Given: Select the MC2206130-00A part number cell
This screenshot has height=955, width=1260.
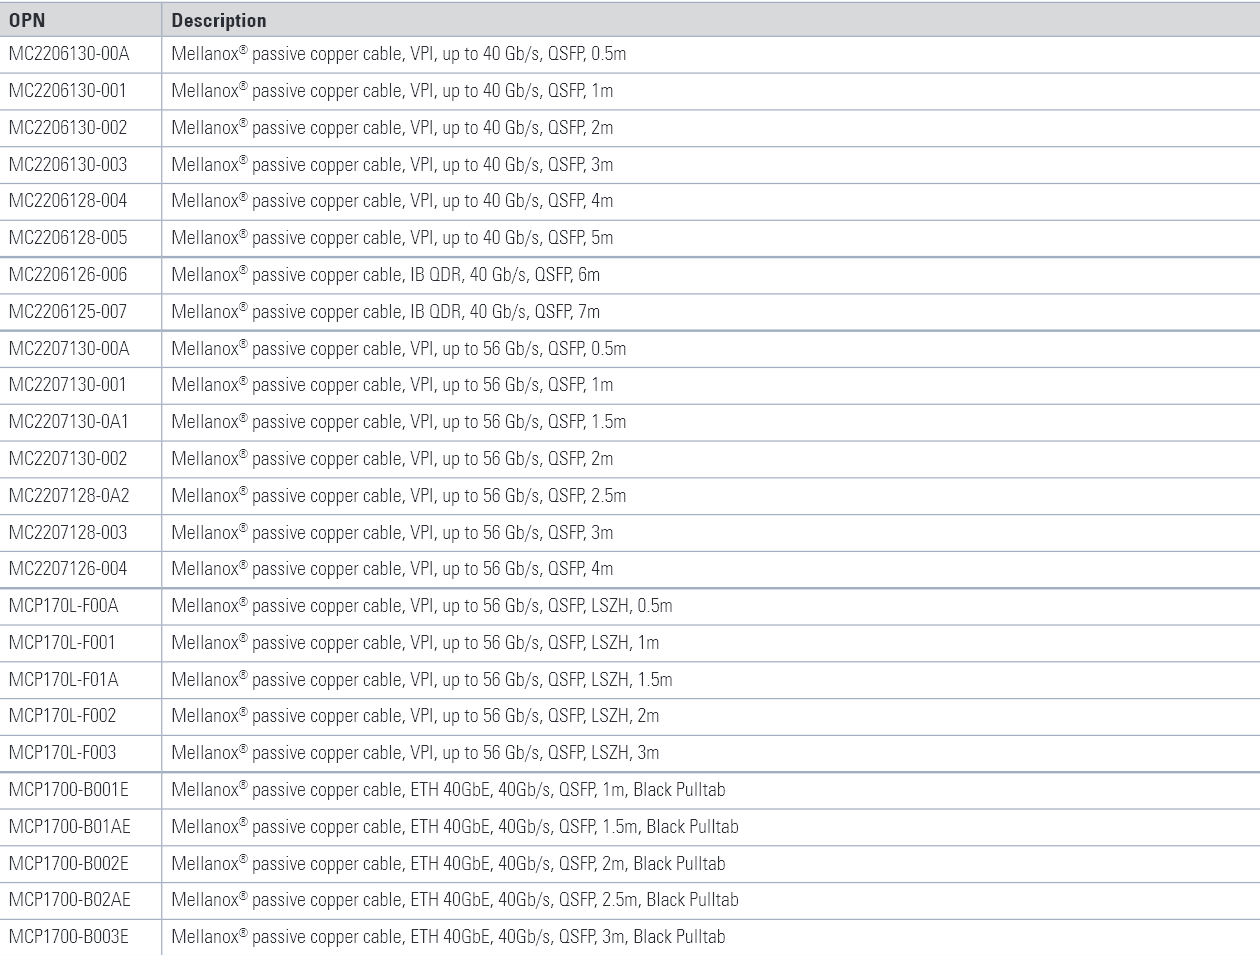Looking at the screenshot, I should click(69, 54).
